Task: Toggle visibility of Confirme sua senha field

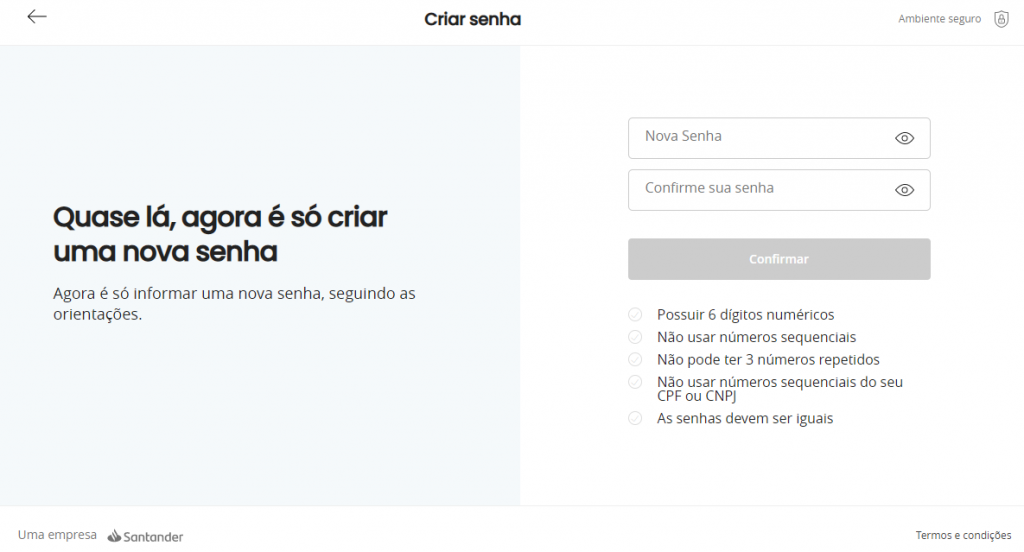Action: pyautogui.click(x=905, y=190)
